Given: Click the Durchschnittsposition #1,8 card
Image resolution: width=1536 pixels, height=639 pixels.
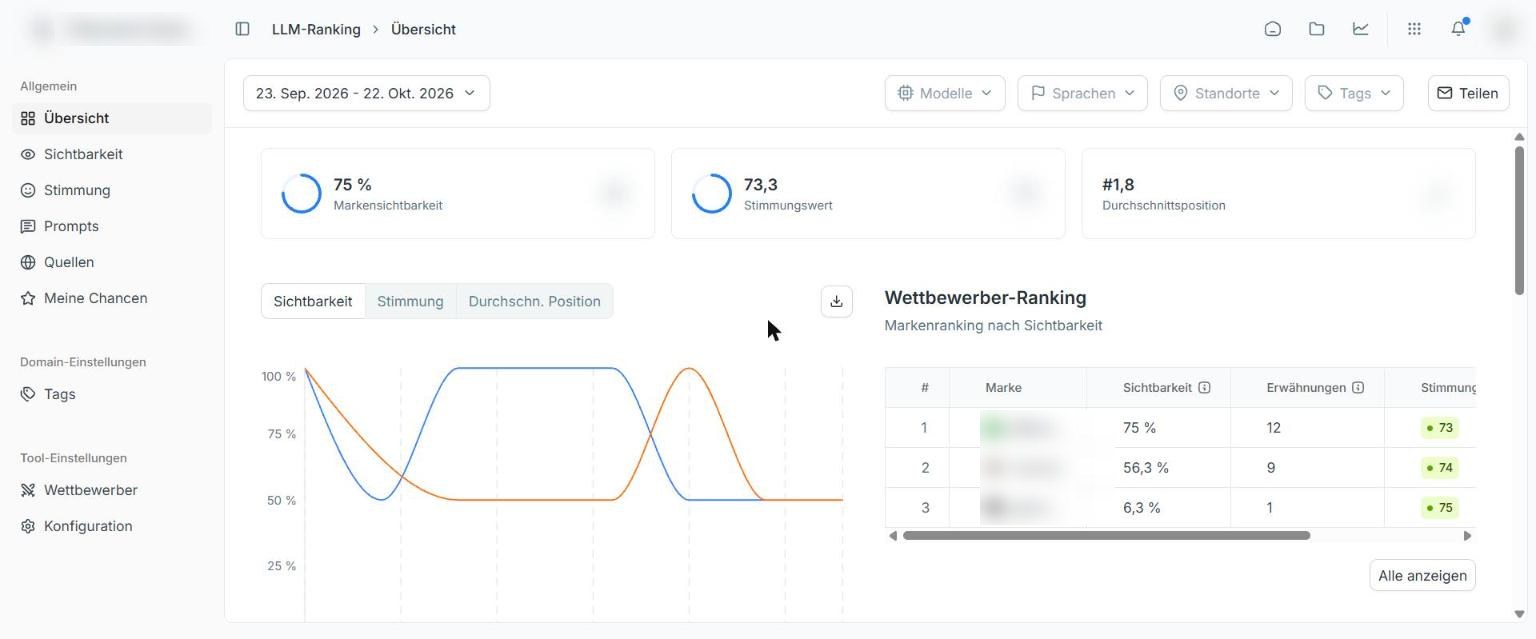Looking at the screenshot, I should tap(1278, 193).
